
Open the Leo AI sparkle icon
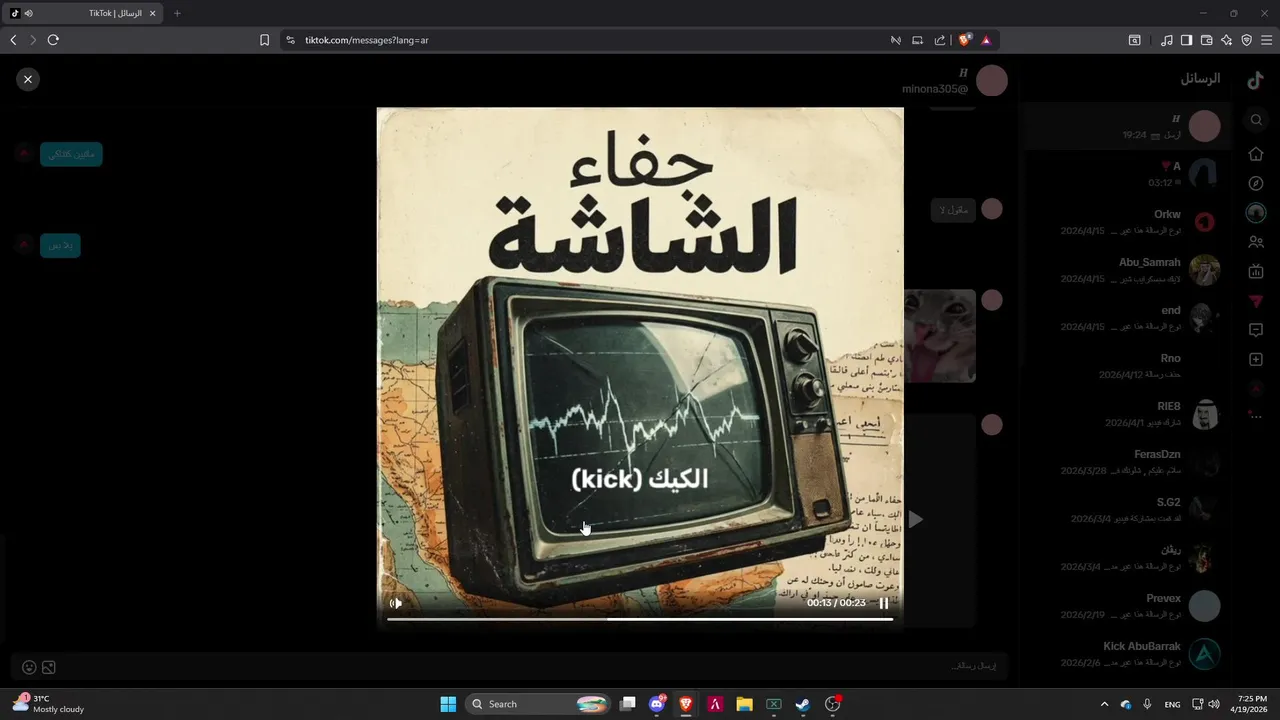[1226, 40]
